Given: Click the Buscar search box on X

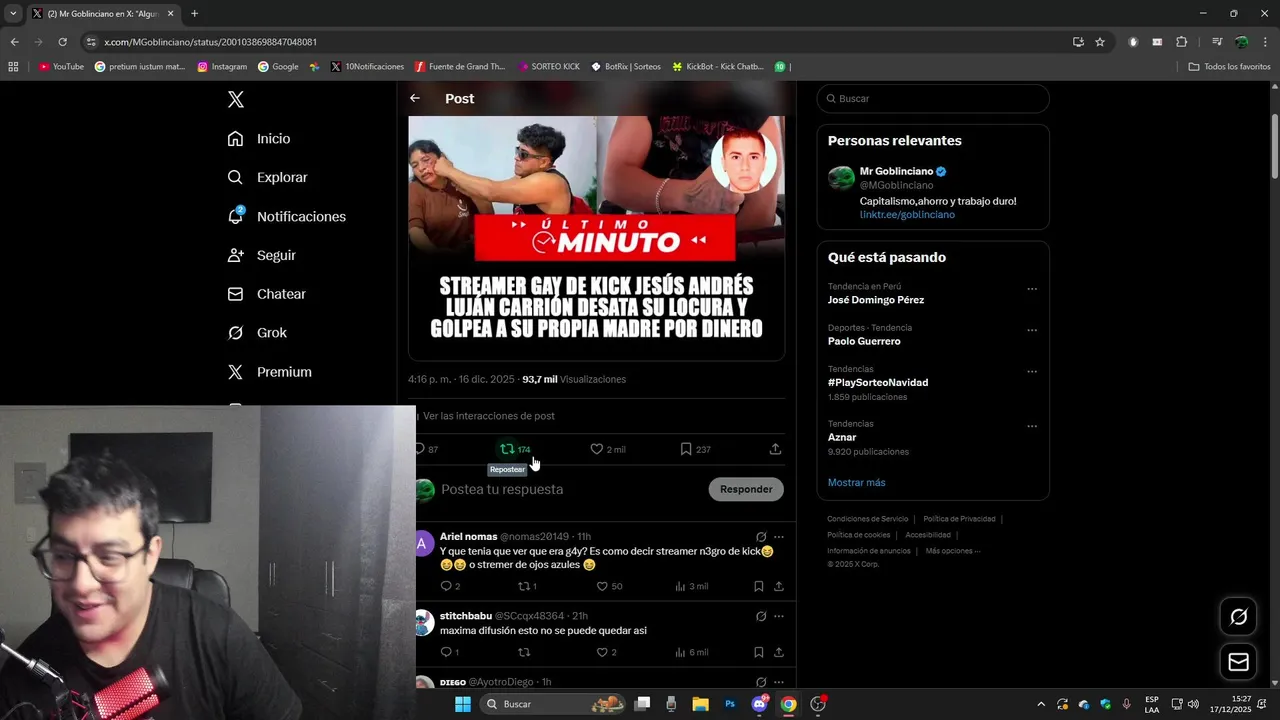Looking at the screenshot, I should (933, 99).
